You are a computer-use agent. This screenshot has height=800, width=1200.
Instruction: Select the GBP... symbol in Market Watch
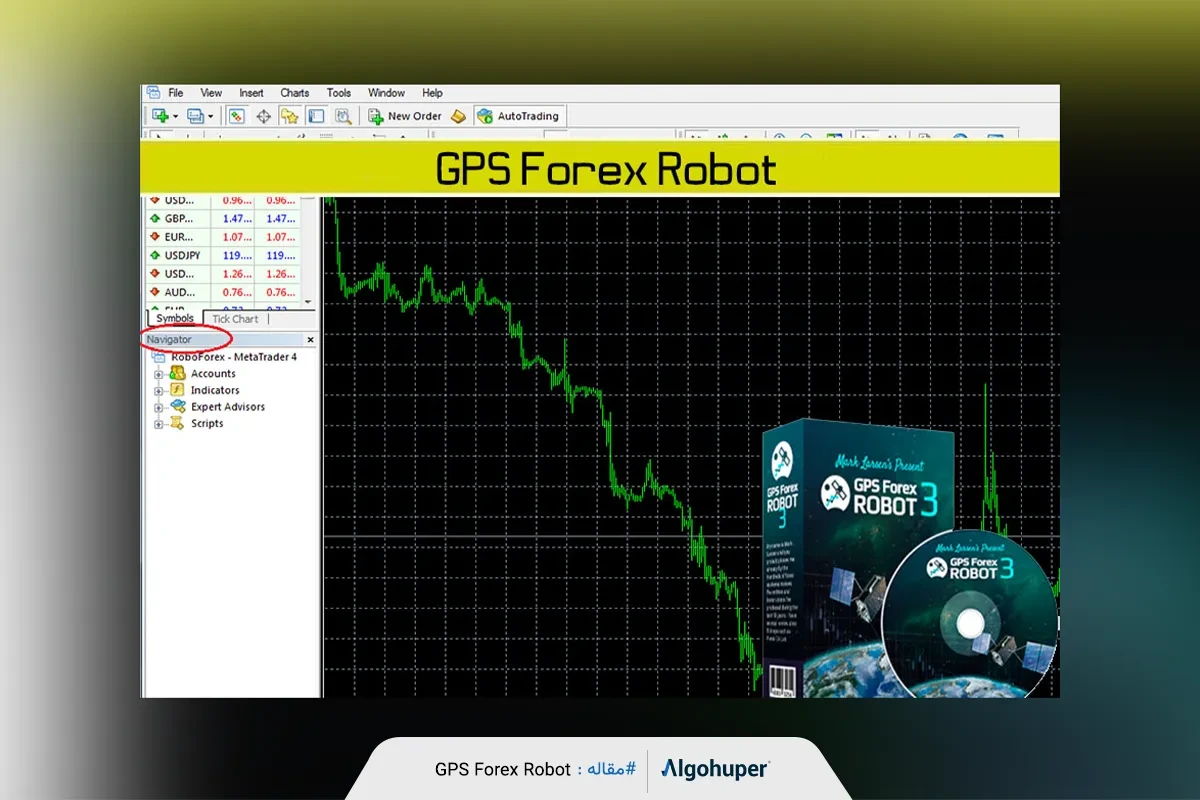click(179, 218)
